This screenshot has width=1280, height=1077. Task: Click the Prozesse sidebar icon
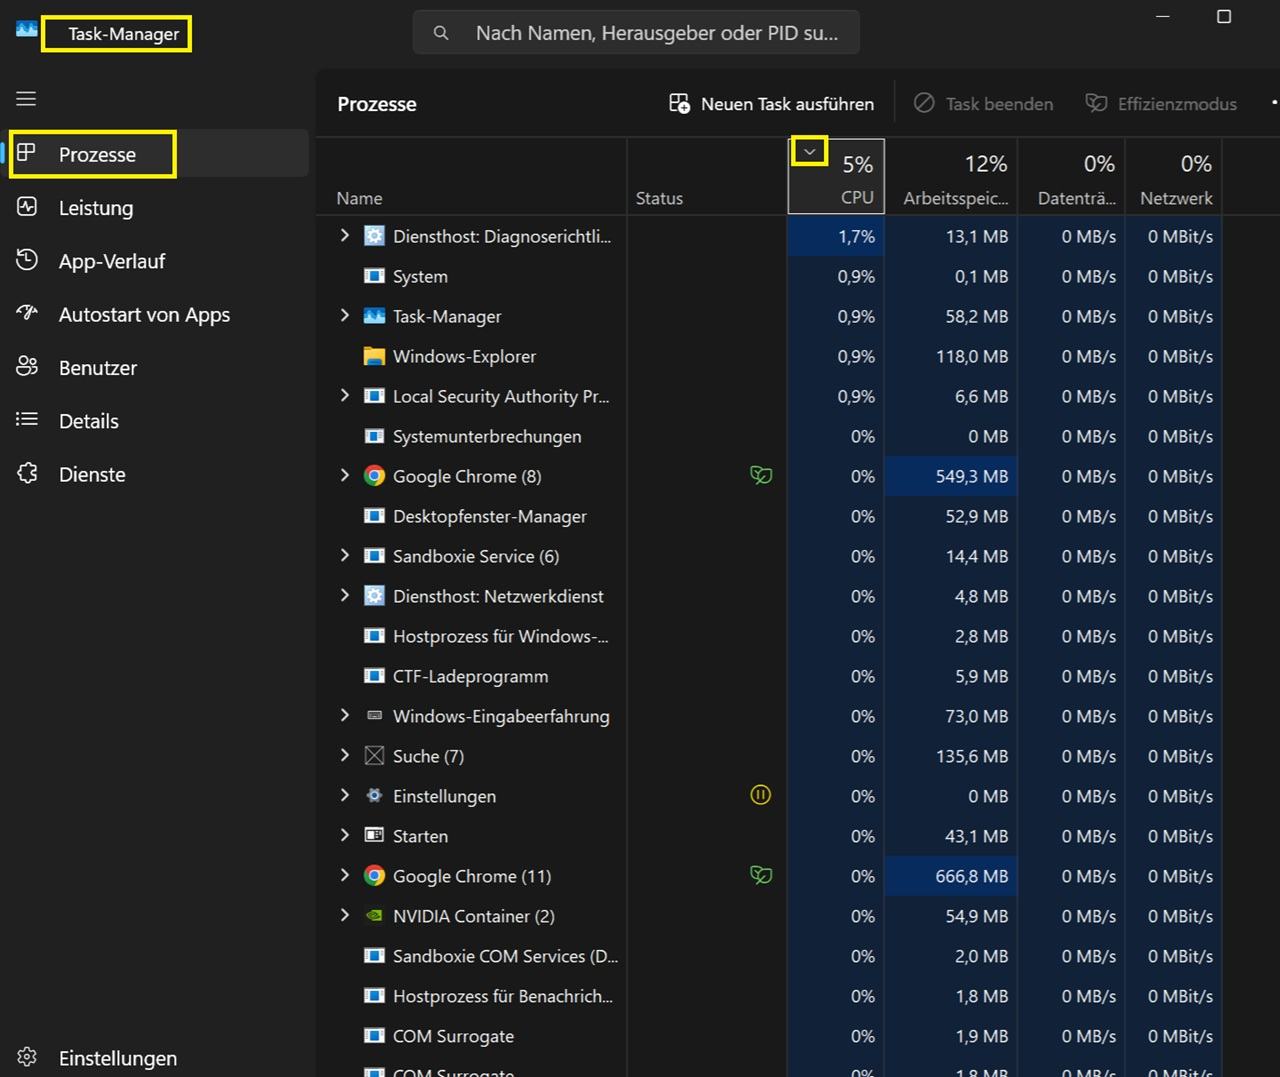pos(27,153)
